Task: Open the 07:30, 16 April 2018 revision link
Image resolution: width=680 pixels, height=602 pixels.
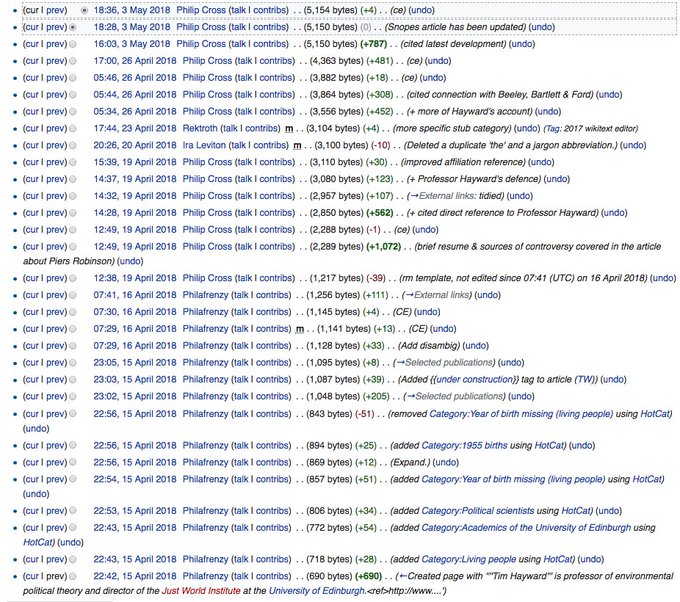Action: (x=135, y=312)
